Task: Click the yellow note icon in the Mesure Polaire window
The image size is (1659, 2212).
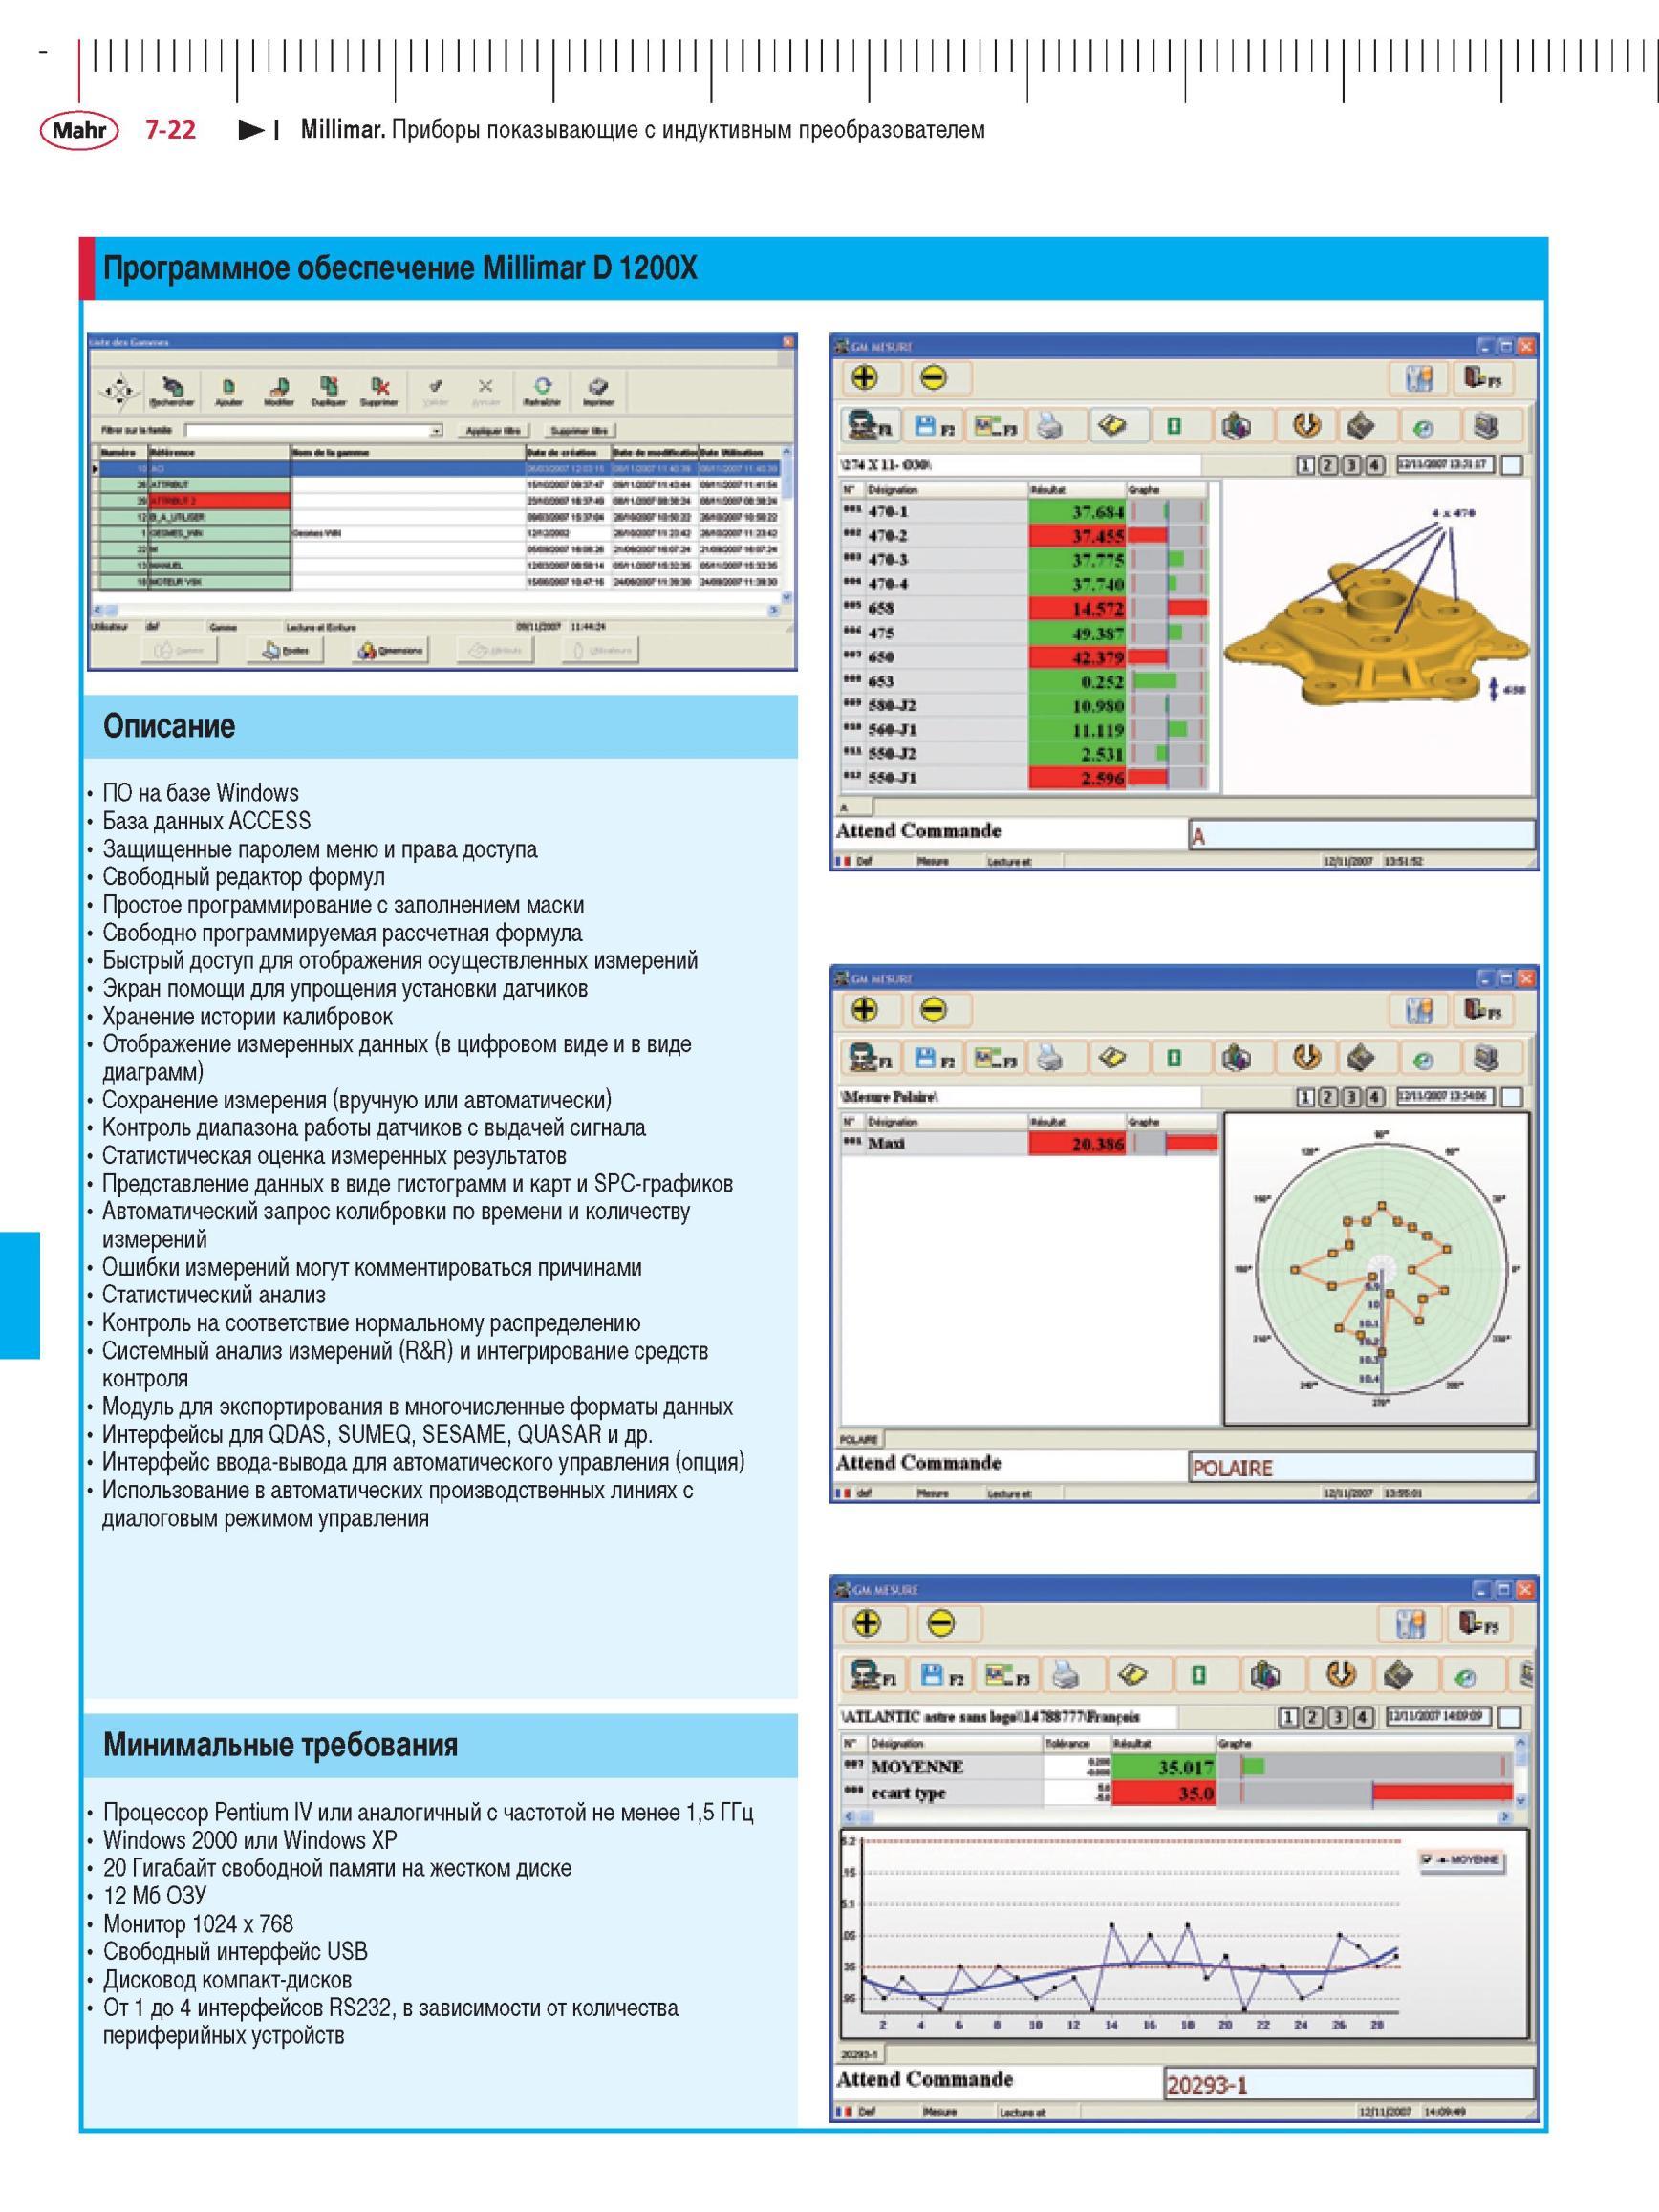Action: (x=1112, y=1058)
